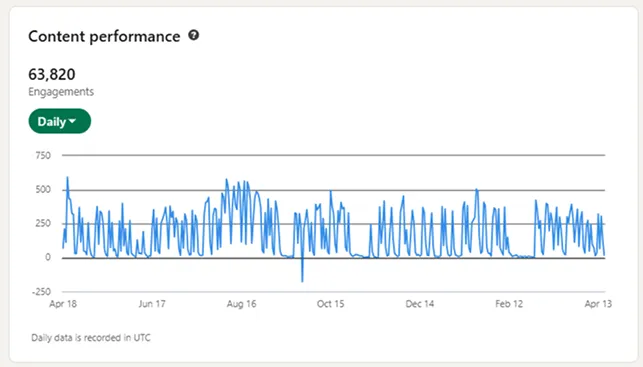Click the 63,820 engagements total
The width and height of the screenshot is (643, 367).
click(52, 74)
